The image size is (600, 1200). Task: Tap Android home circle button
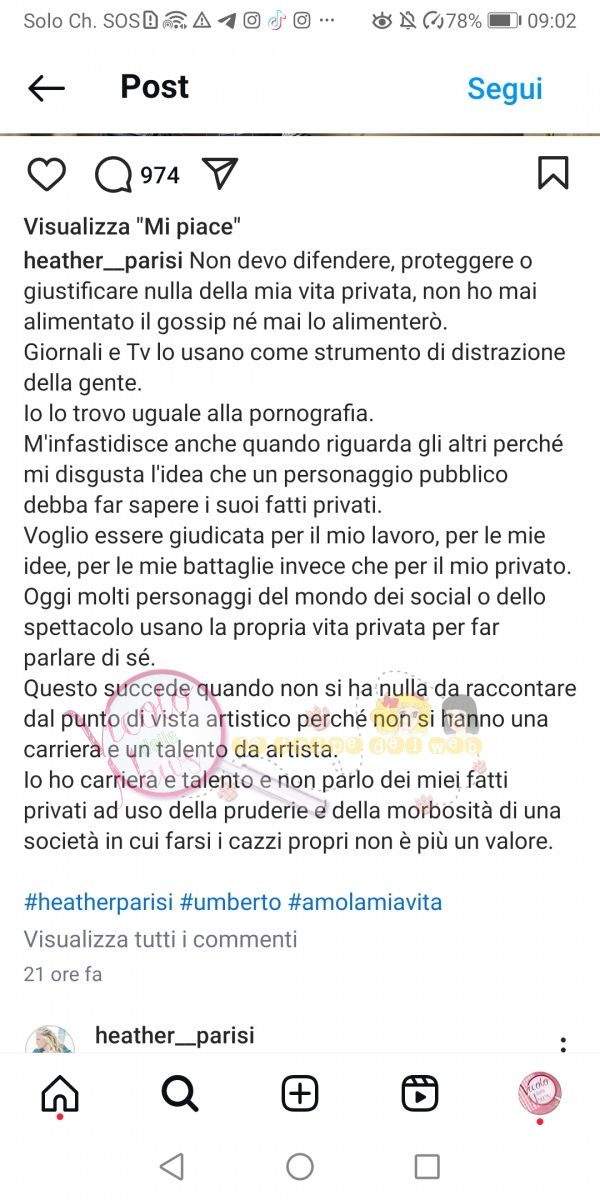pyautogui.click(x=300, y=1166)
